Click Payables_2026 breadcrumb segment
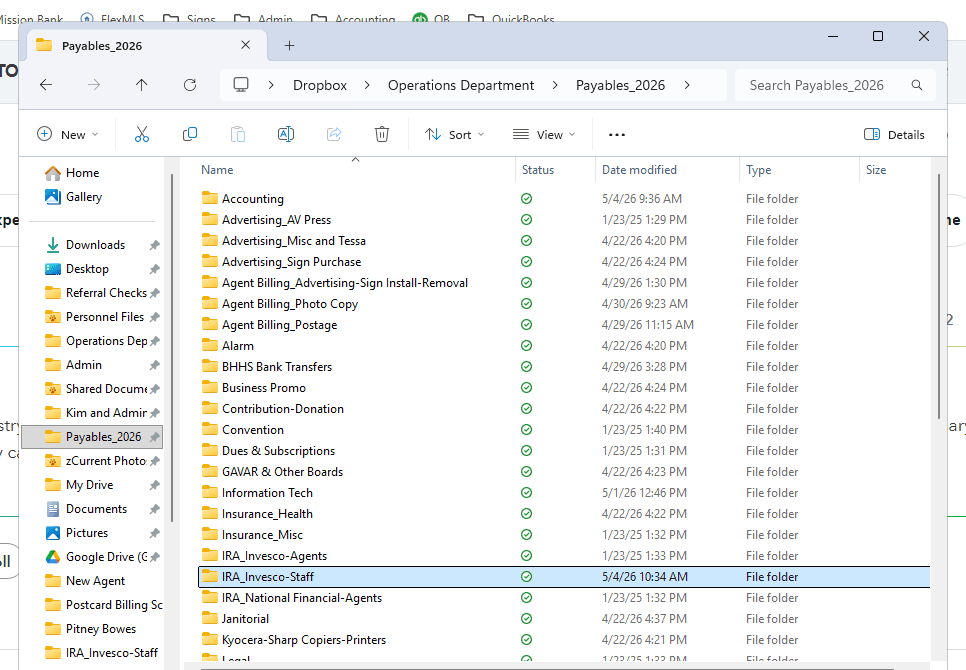This screenshot has height=670, width=966. 620,85
